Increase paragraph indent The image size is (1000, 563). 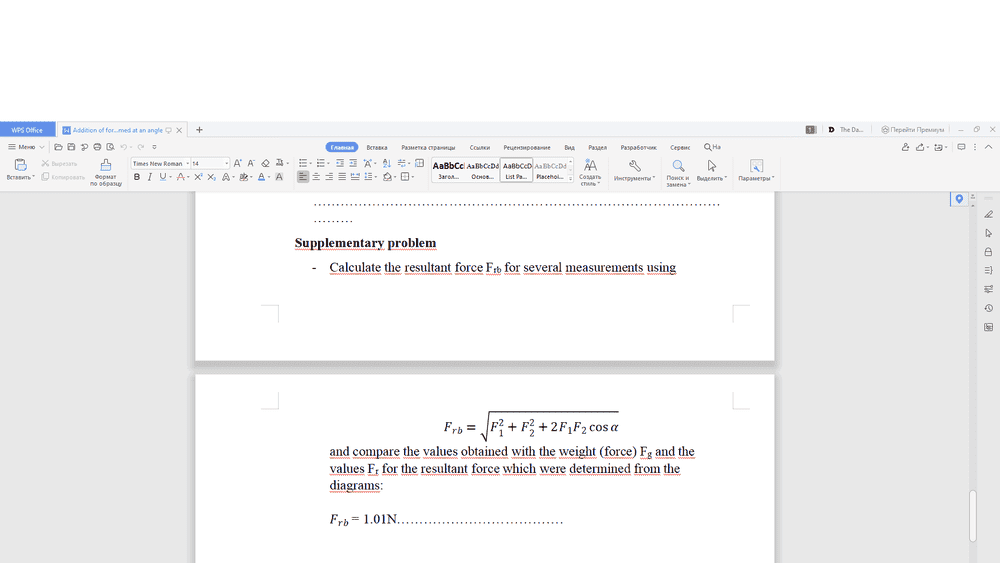[353, 163]
